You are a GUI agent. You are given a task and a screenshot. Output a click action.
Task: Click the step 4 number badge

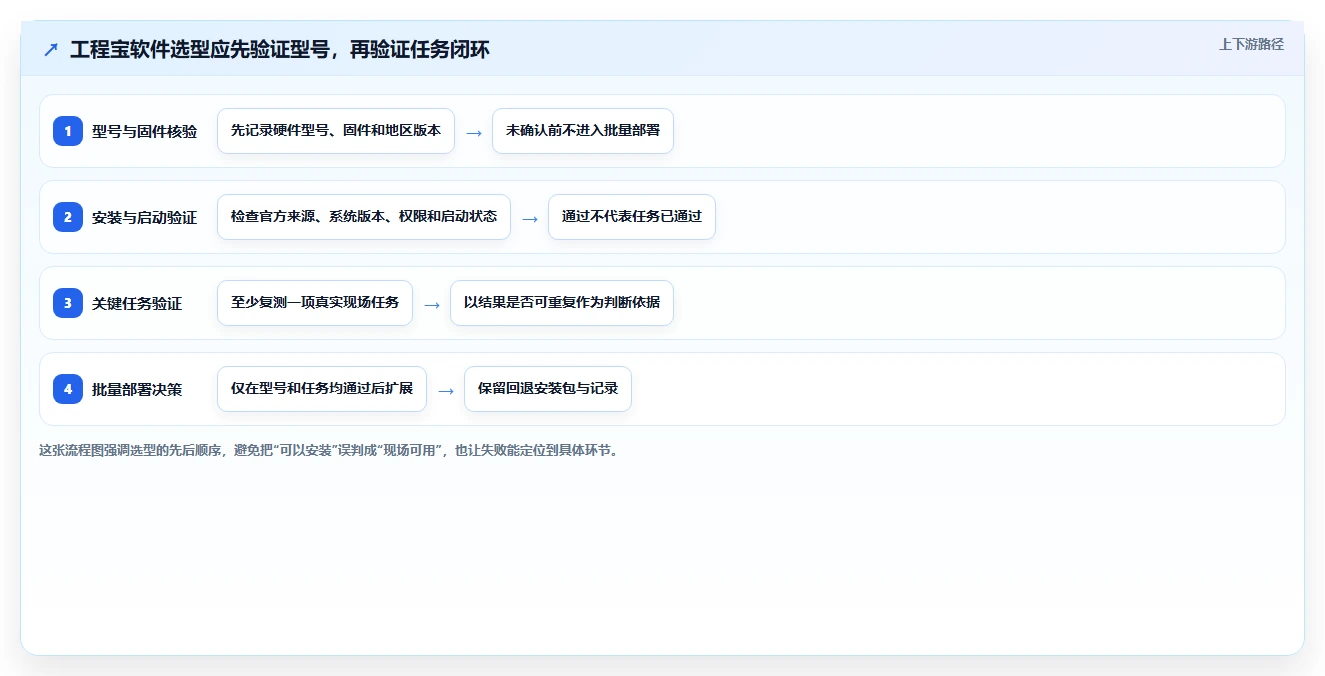point(68,389)
